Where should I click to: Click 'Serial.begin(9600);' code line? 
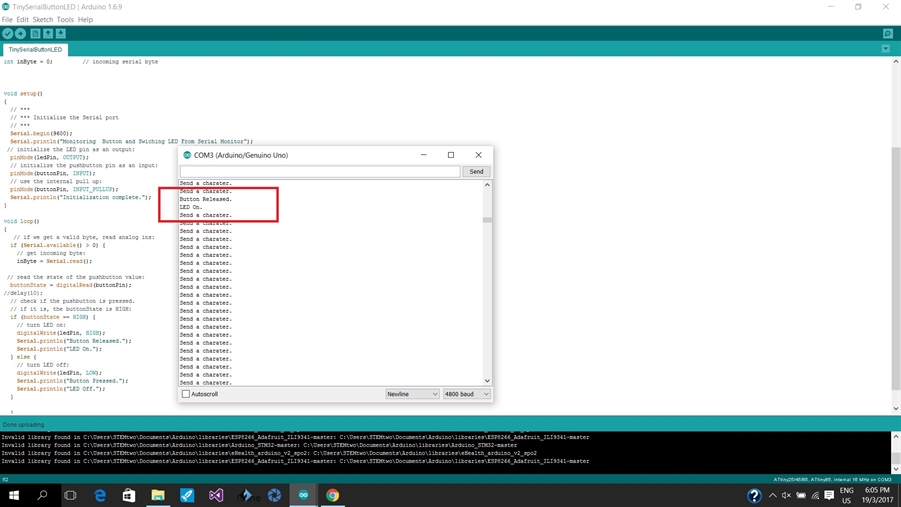pos(41,133)
